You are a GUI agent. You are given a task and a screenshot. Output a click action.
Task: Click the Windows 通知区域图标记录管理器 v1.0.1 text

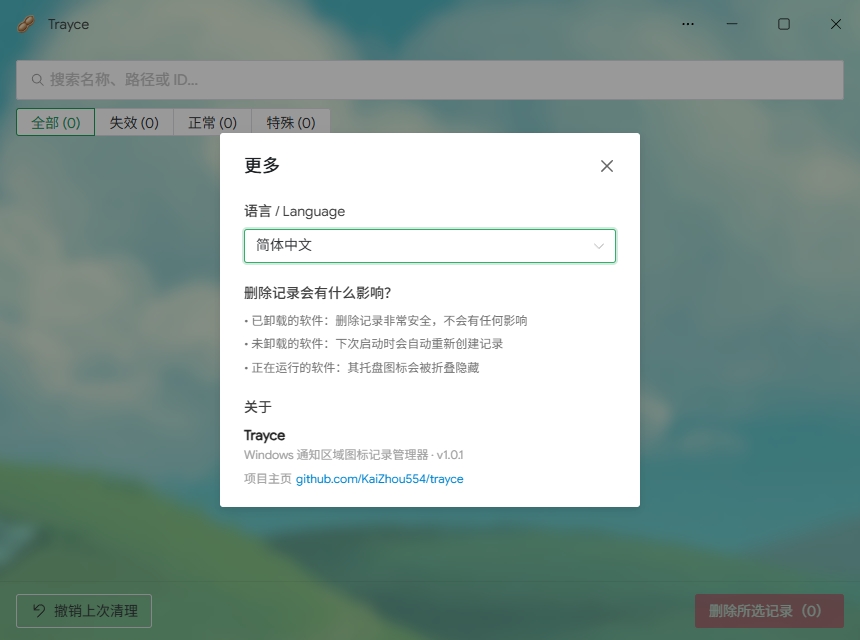pyautogui.click(x=354, y=455)
